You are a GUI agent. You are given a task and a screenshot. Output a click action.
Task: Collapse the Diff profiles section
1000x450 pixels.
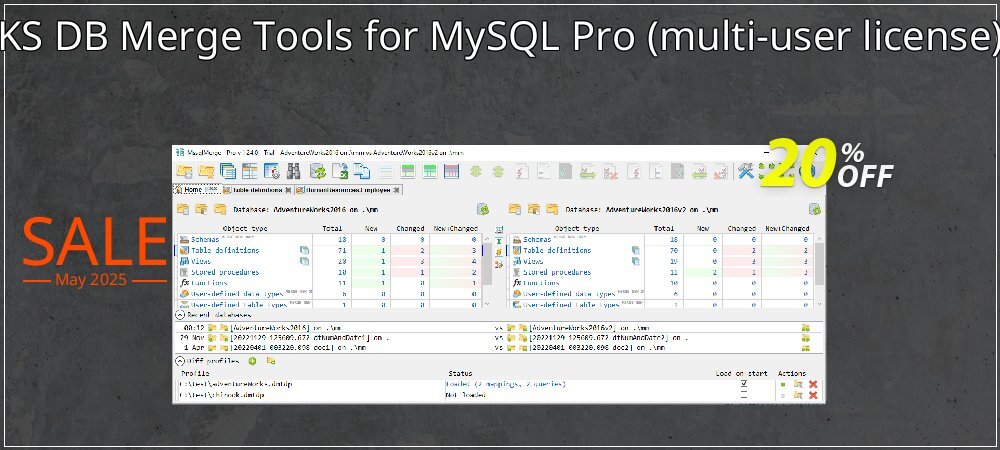pos(180,361)
